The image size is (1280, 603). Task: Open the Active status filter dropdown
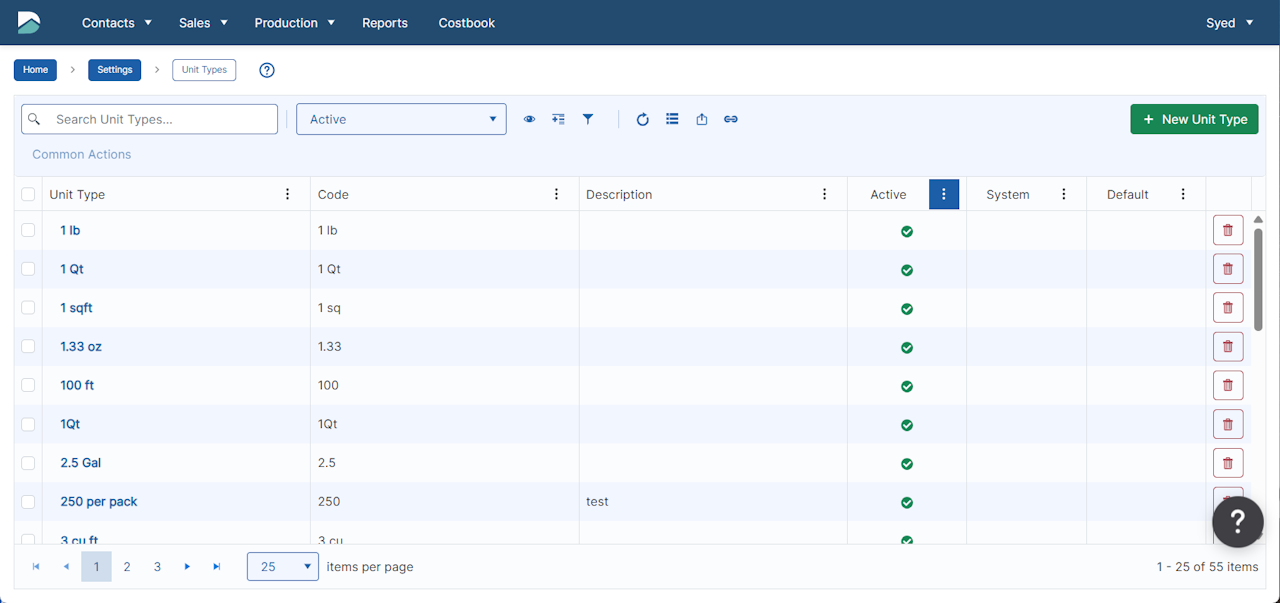(x=401, y=119)
